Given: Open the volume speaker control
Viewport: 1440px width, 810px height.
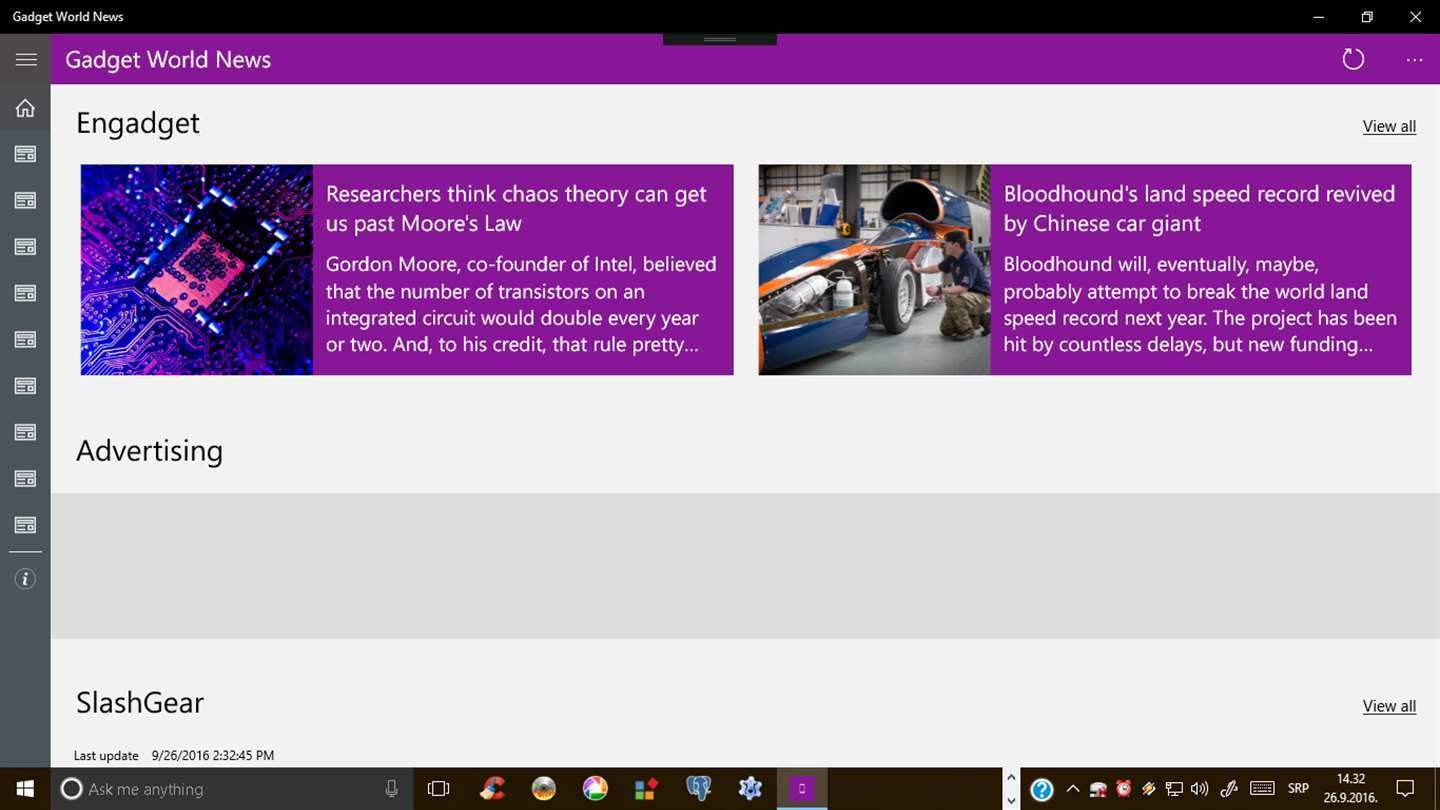Looking at the screenshot, I should click(x=1199, y=789).
